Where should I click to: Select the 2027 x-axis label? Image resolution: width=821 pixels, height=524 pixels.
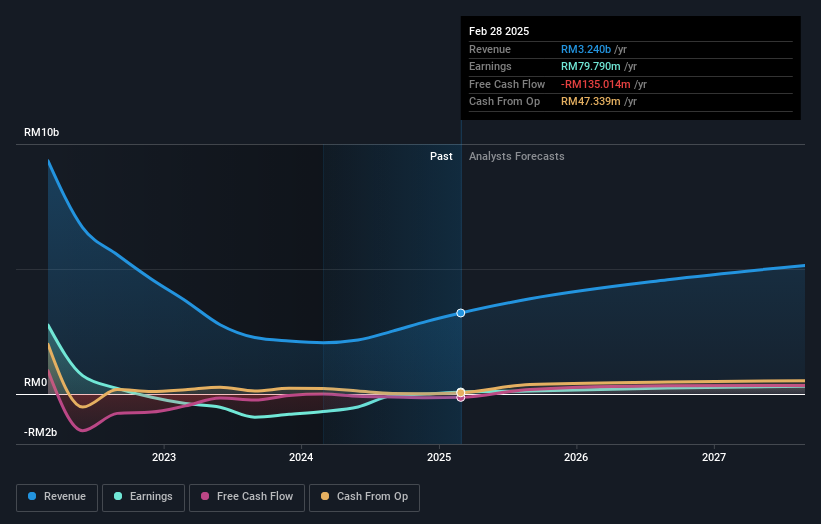coord(714,457)
